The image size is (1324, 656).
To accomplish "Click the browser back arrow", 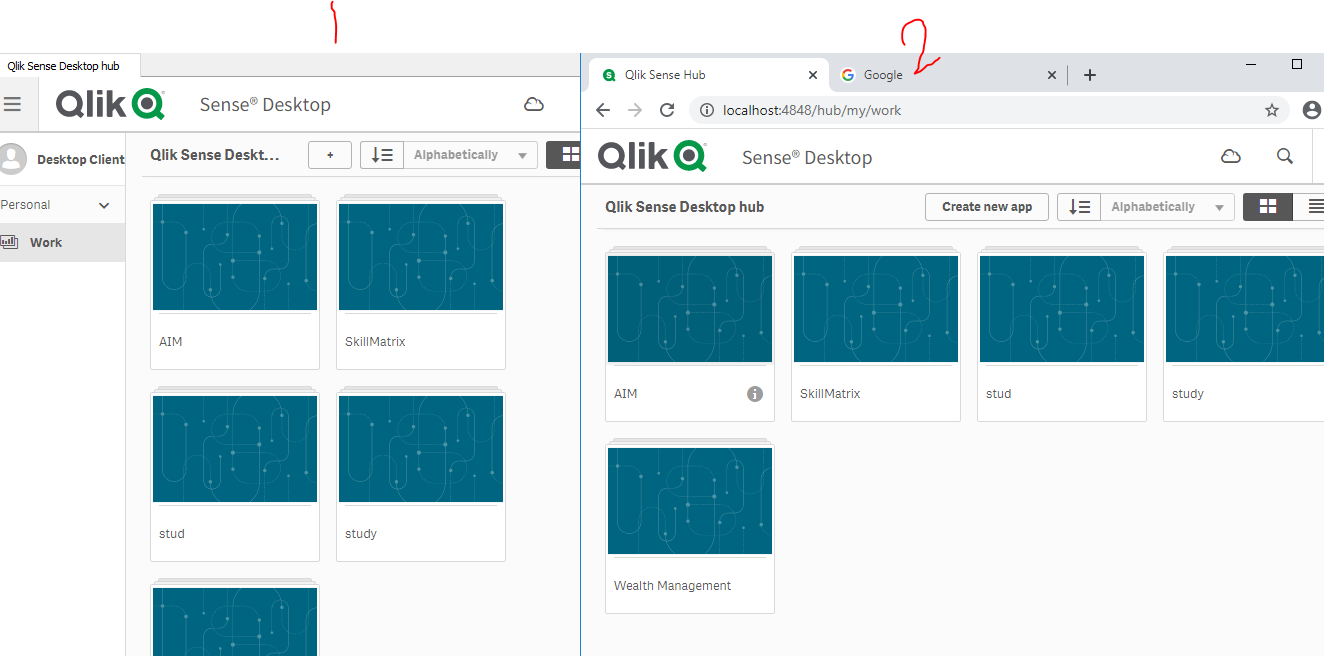I will [x=602, y=110].
